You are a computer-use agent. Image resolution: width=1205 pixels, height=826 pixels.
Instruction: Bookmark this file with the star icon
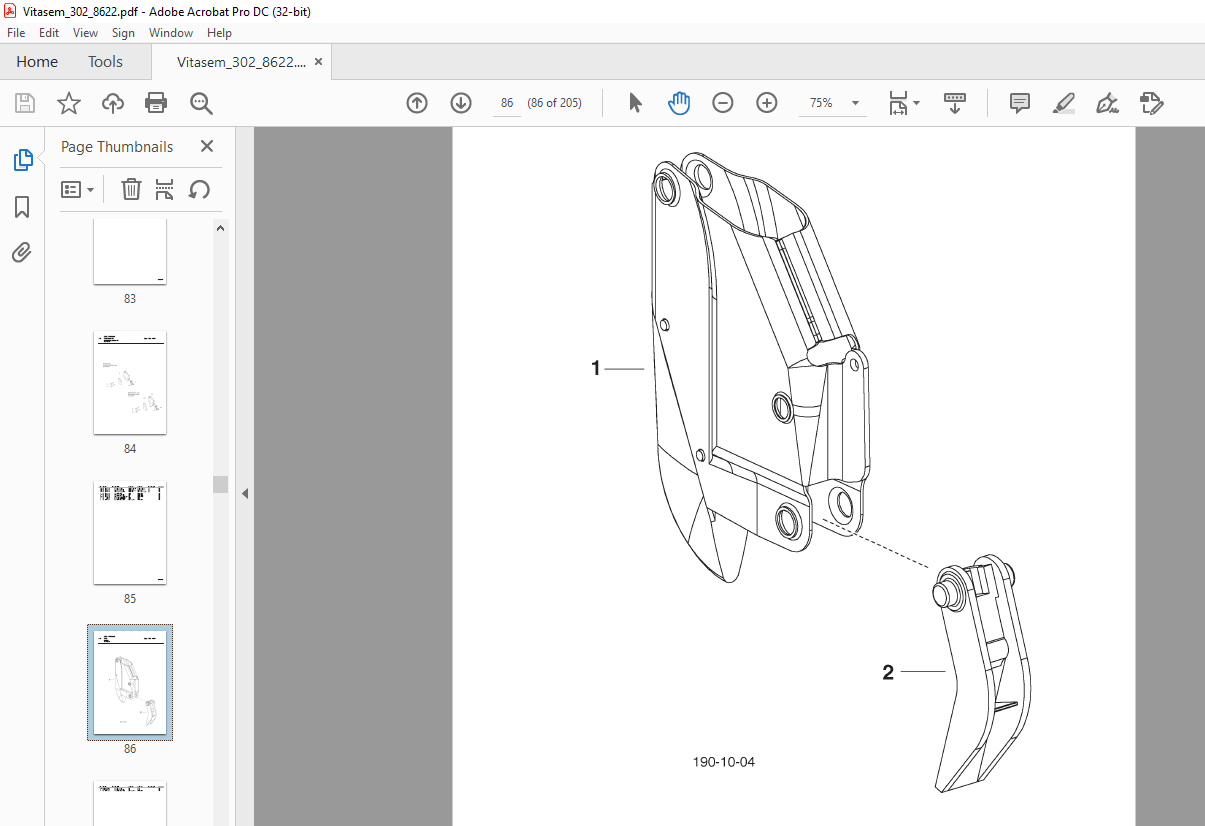pyautogui.click(x=69, y=103)
